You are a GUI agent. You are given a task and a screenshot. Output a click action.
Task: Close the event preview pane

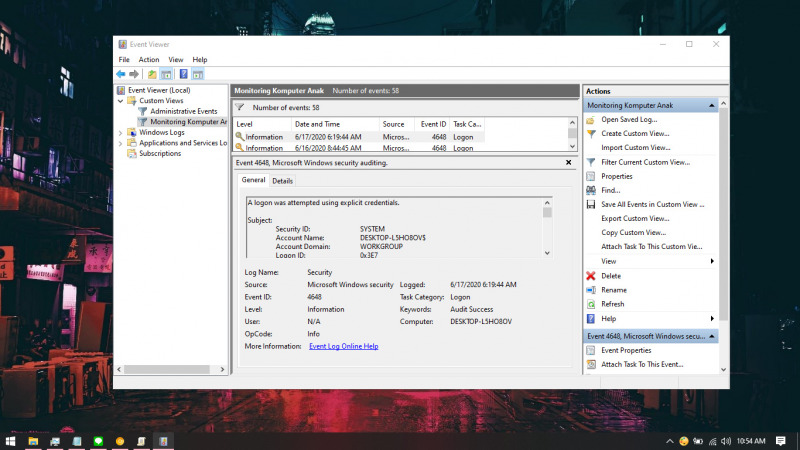click(568, 163)
